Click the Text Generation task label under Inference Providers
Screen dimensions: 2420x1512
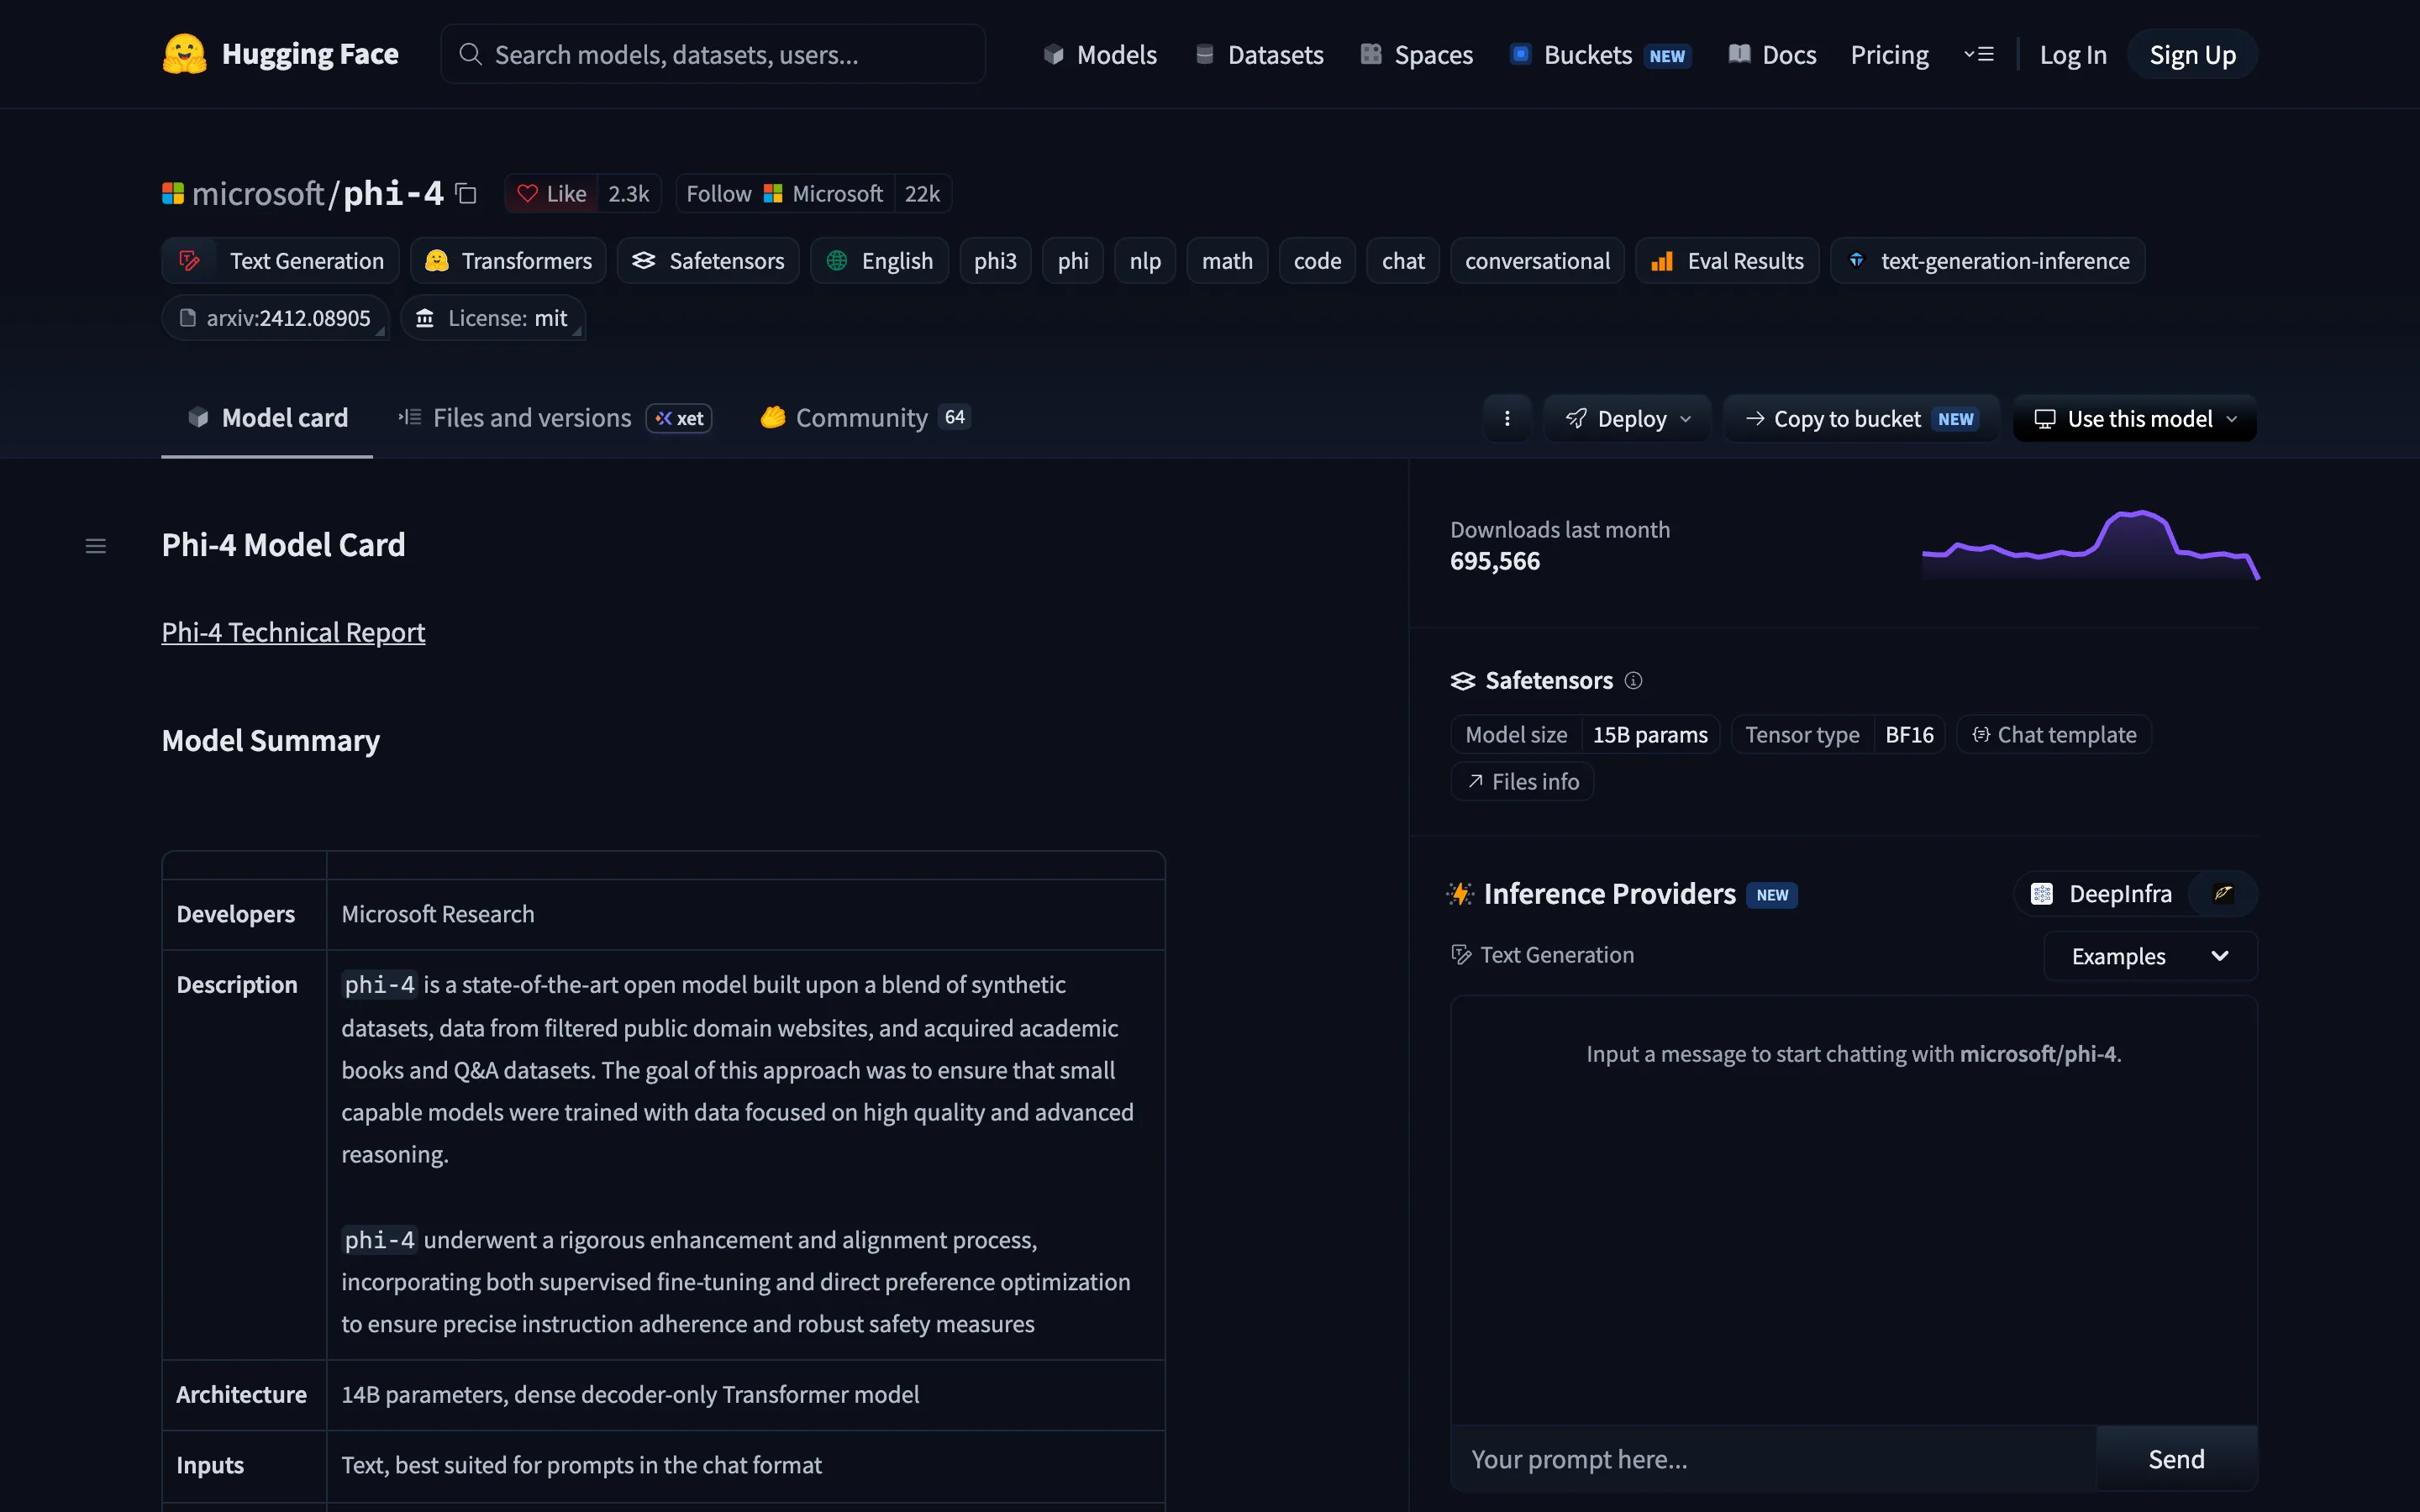1543,955
